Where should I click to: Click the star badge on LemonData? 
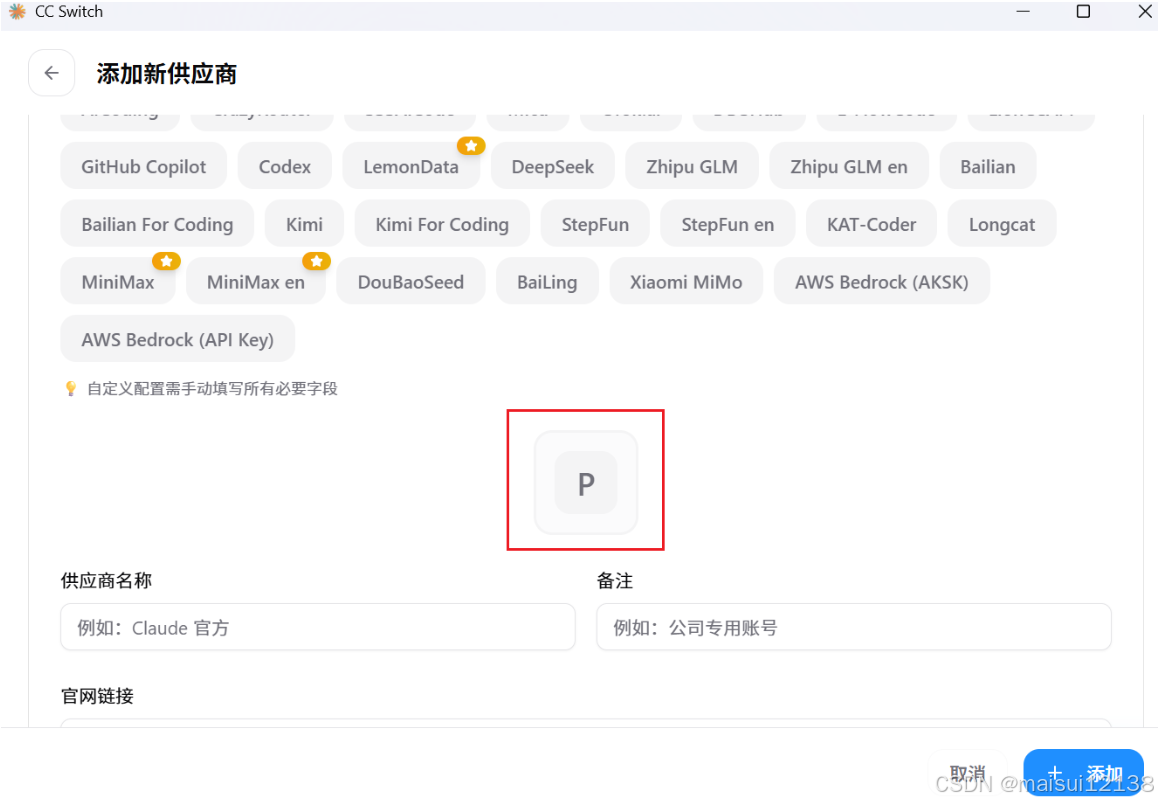[x=470, y=145]
